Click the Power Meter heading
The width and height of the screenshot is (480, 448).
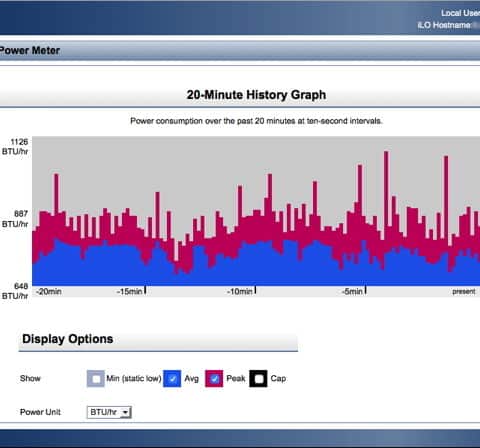[29, 51]
